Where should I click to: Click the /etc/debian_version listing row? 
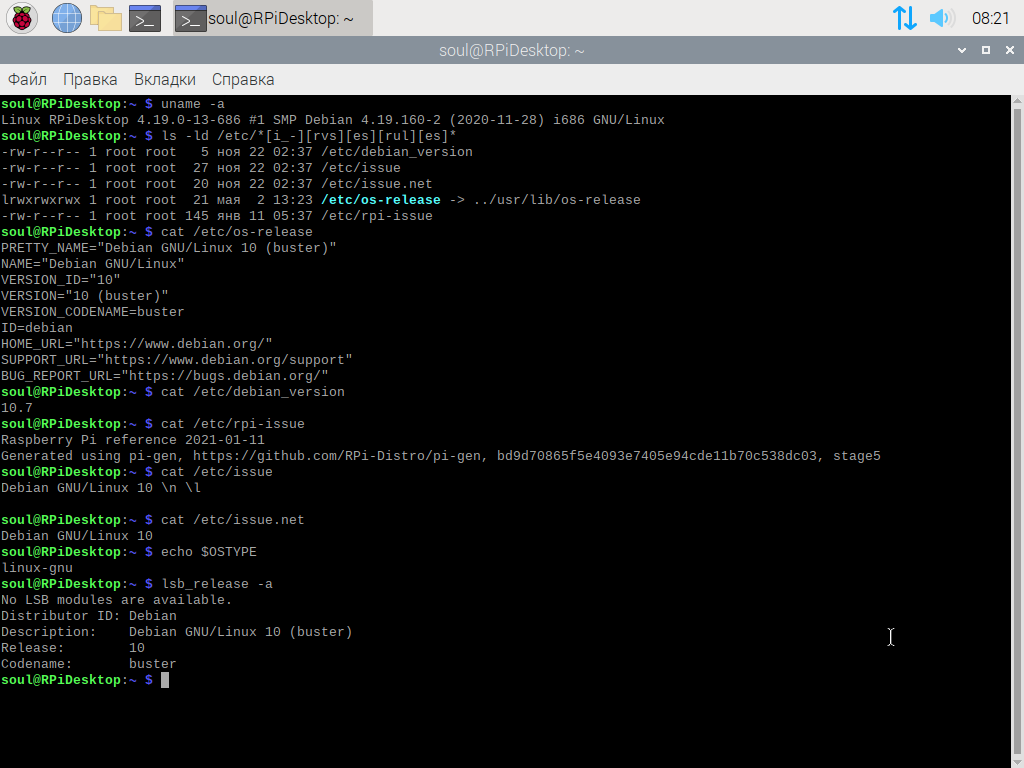[236, 152]
